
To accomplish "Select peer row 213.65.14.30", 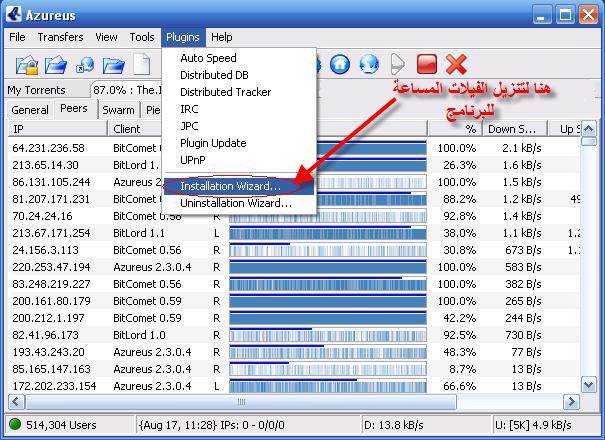I will (294, 165).
